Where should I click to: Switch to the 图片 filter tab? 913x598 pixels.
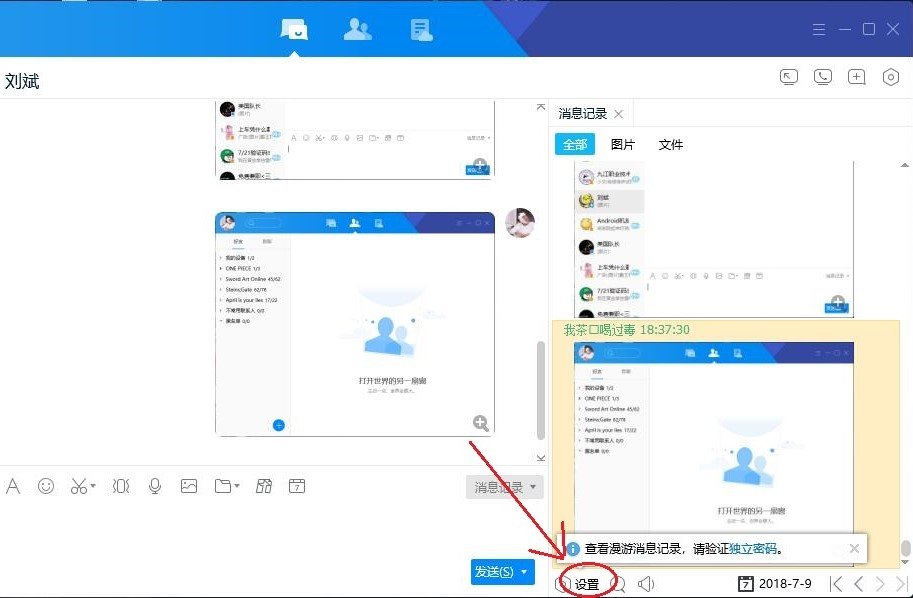[623, 144]
